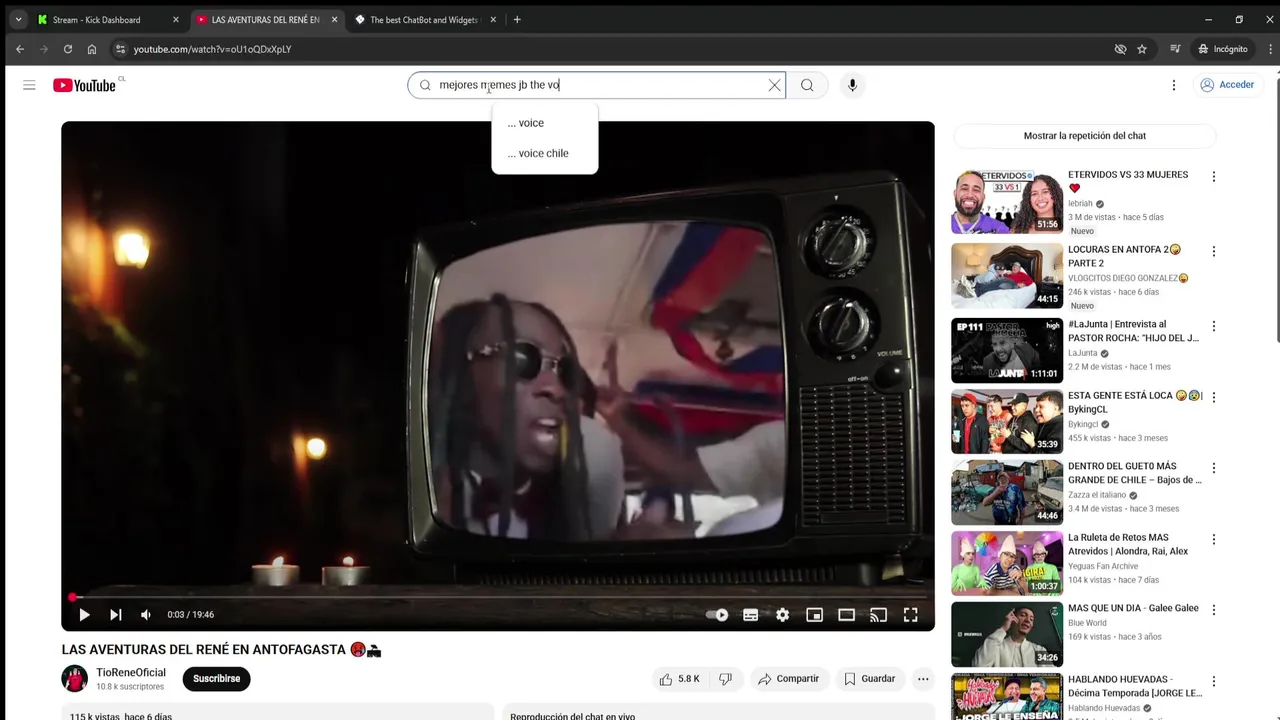1280x720 pixels.
Task: Open the lebriah channel name link
Action: (1080, 204)
